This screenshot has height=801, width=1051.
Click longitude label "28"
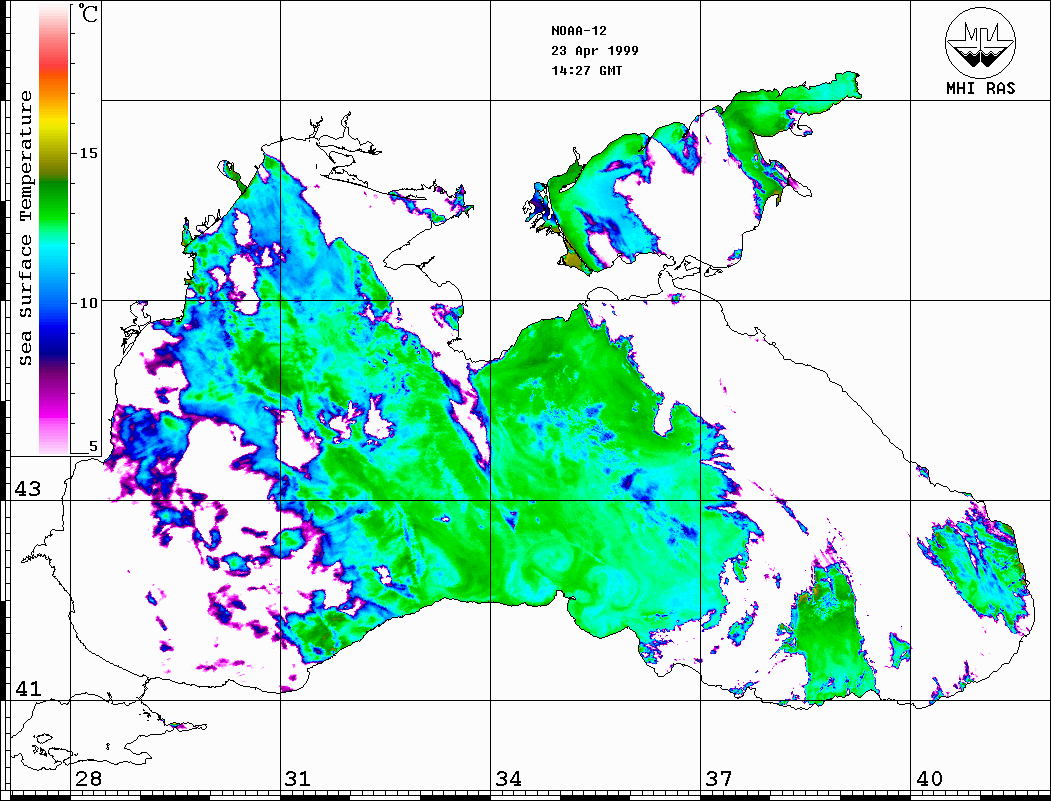tap(88, 779)
